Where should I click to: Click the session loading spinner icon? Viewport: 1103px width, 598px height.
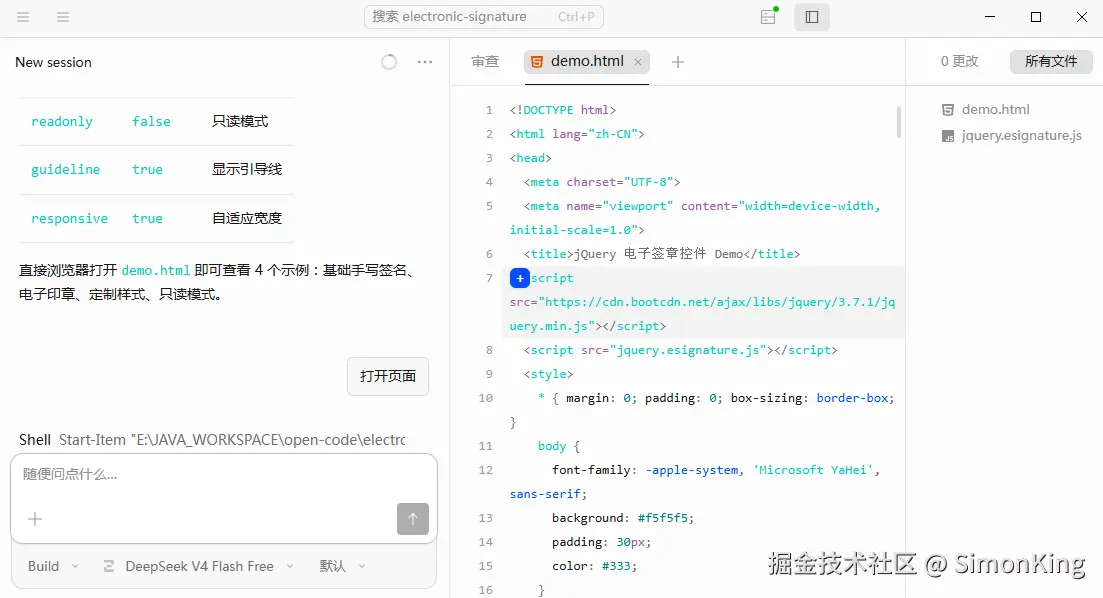[x=389, y=62]
